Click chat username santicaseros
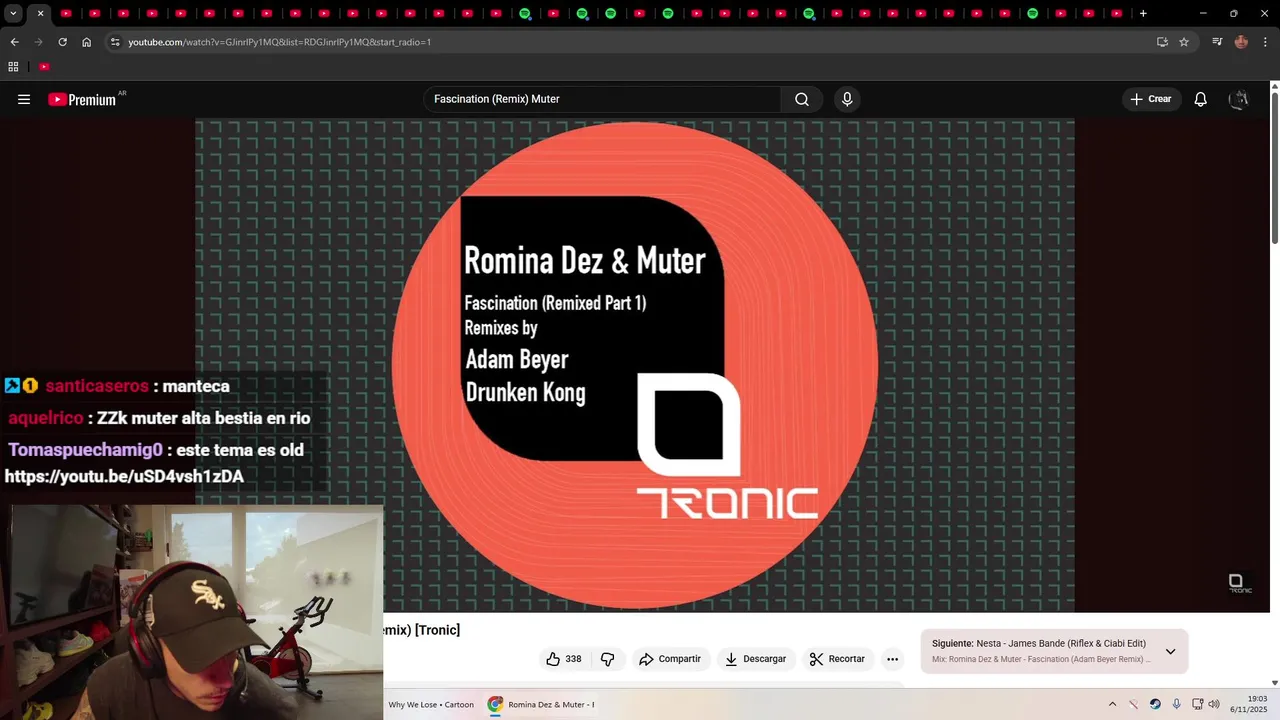1280x720 pixels. point(97,386)
